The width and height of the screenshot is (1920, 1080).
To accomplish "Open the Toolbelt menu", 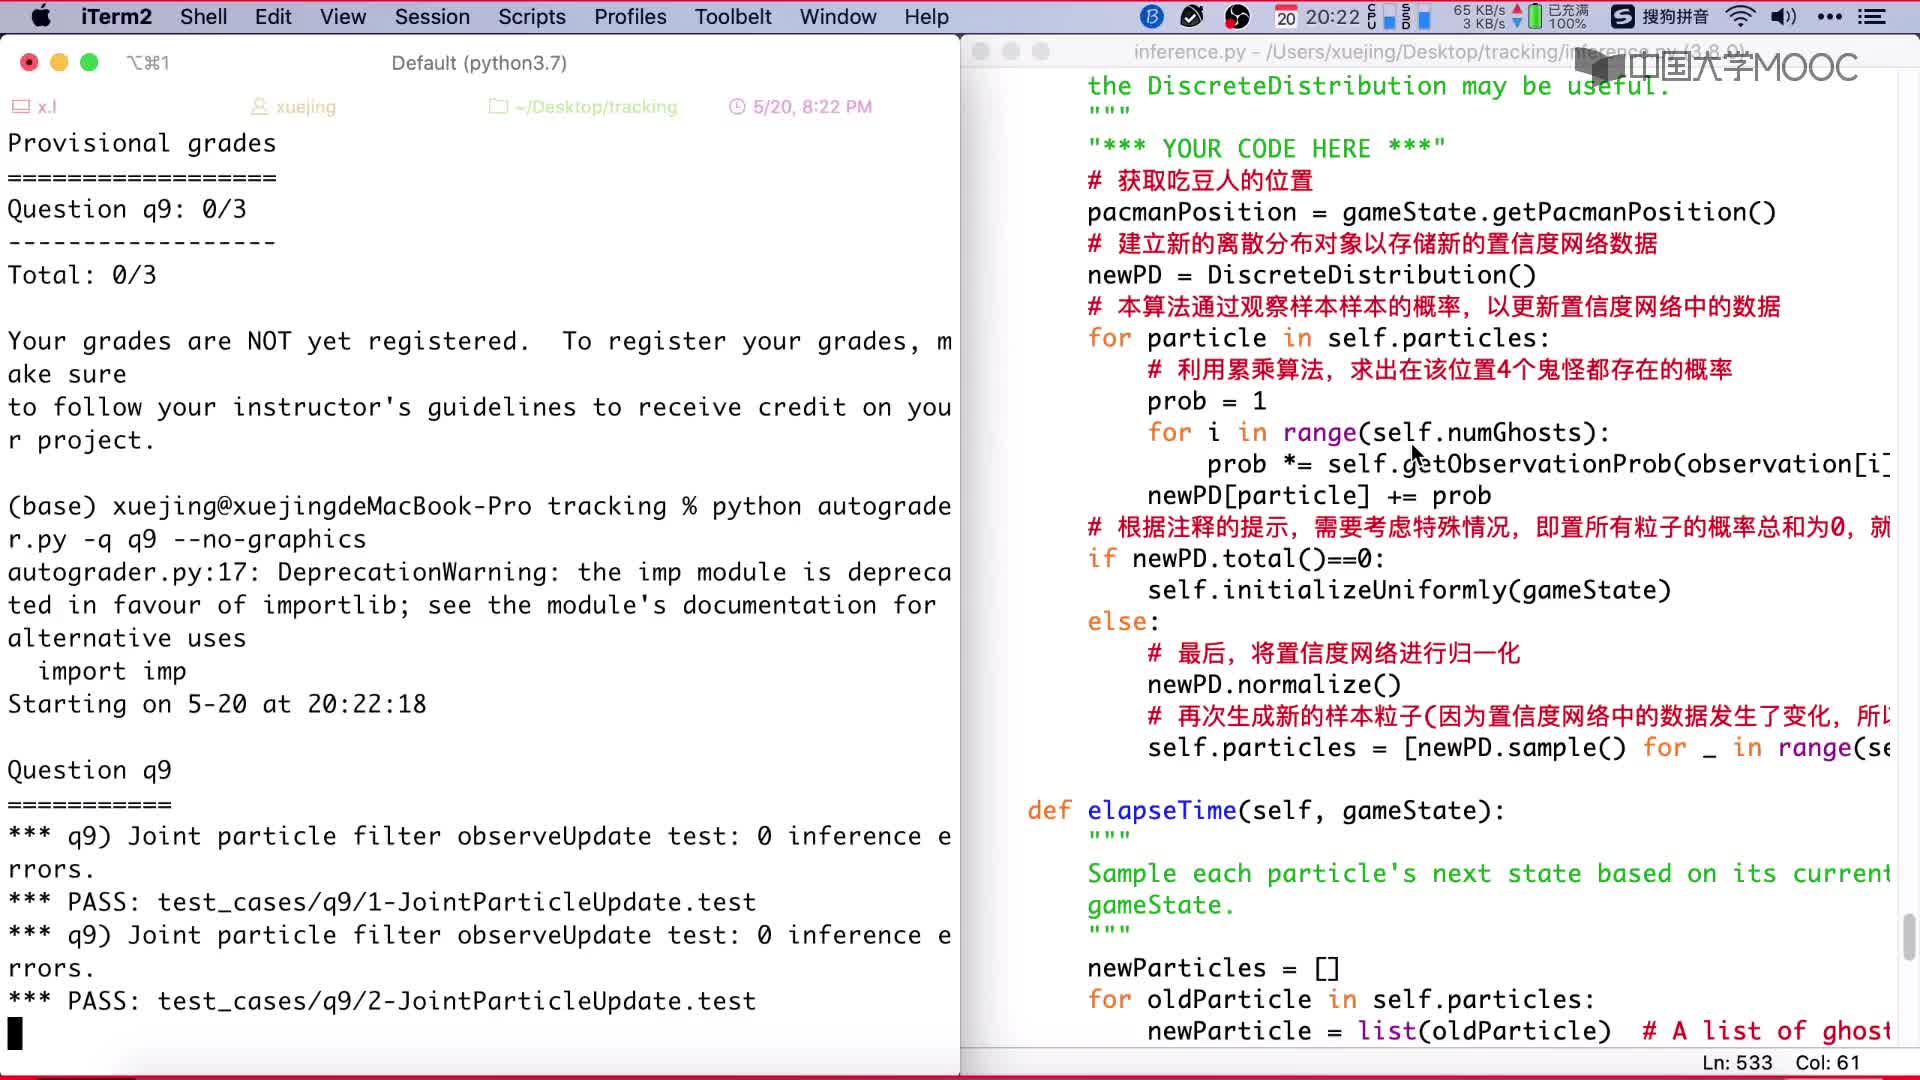I will click(733, 16).
